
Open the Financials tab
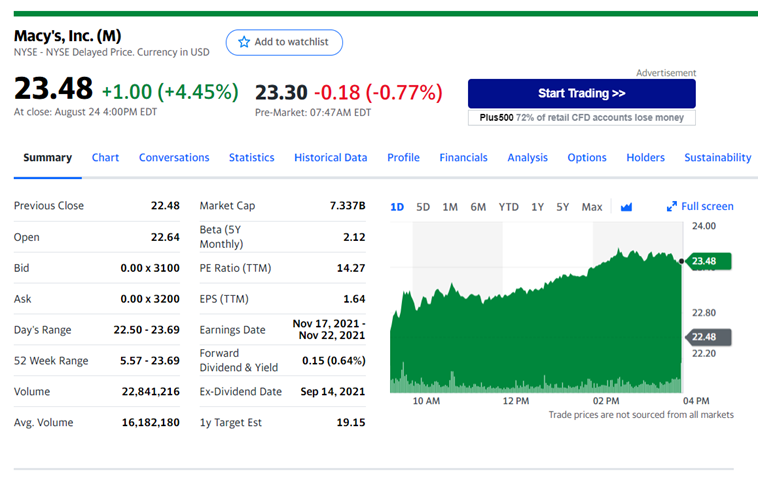[x=463, y=158]
